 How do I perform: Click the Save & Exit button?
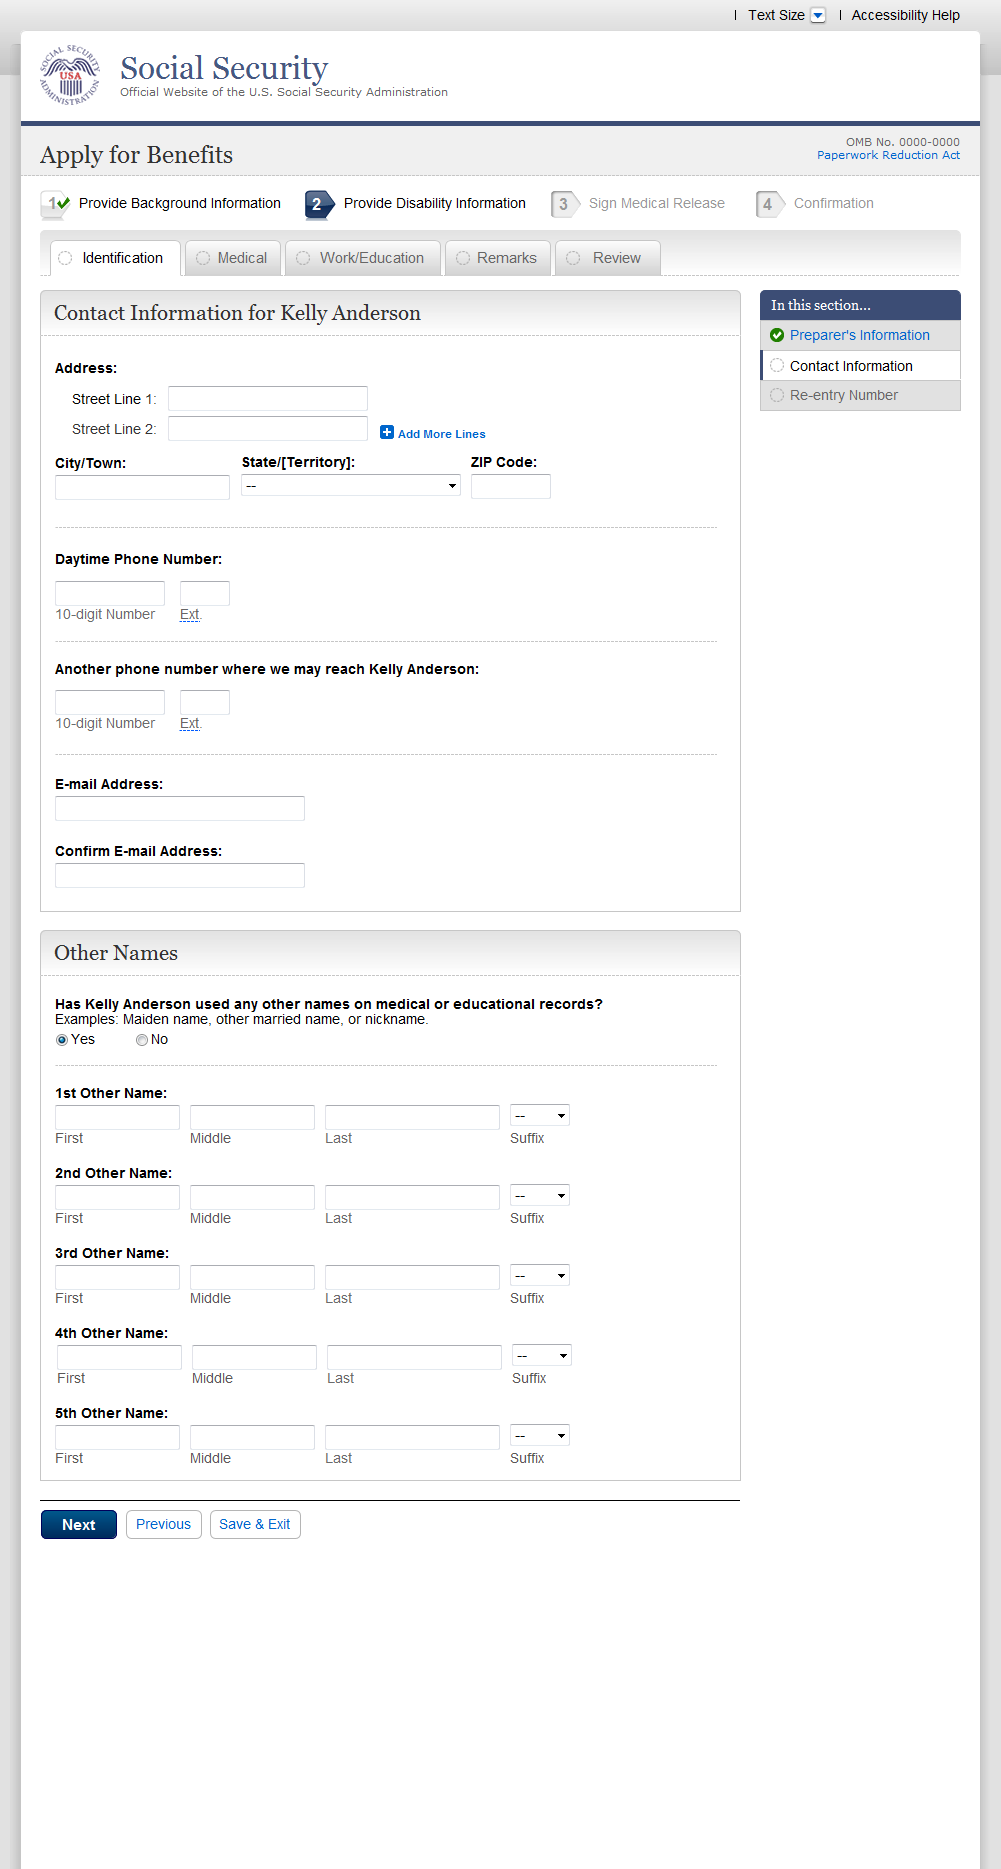(255, 1524)
